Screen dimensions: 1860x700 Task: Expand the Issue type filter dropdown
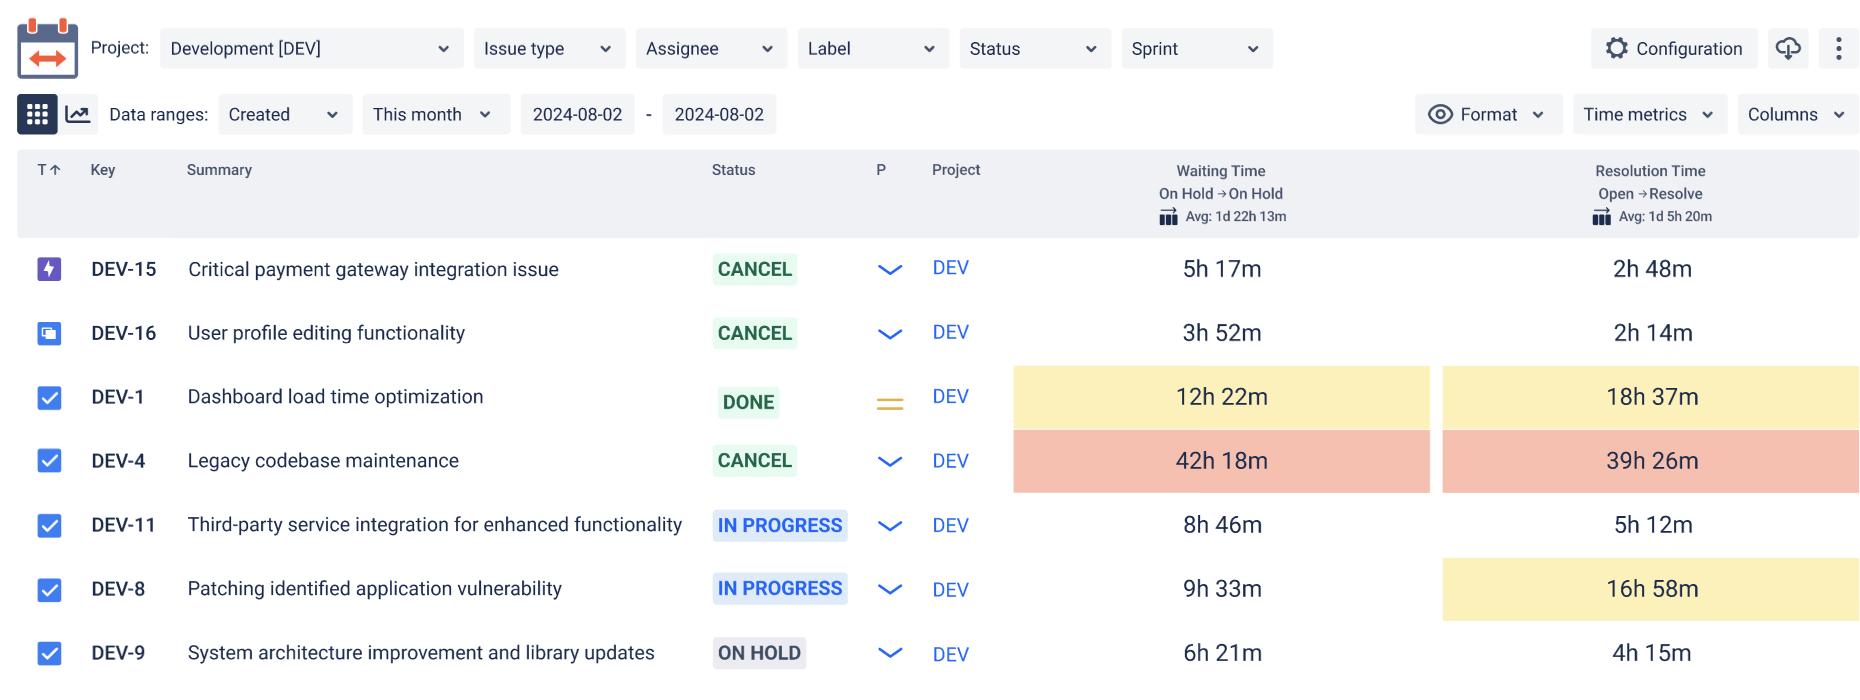[x=549, y=48]
